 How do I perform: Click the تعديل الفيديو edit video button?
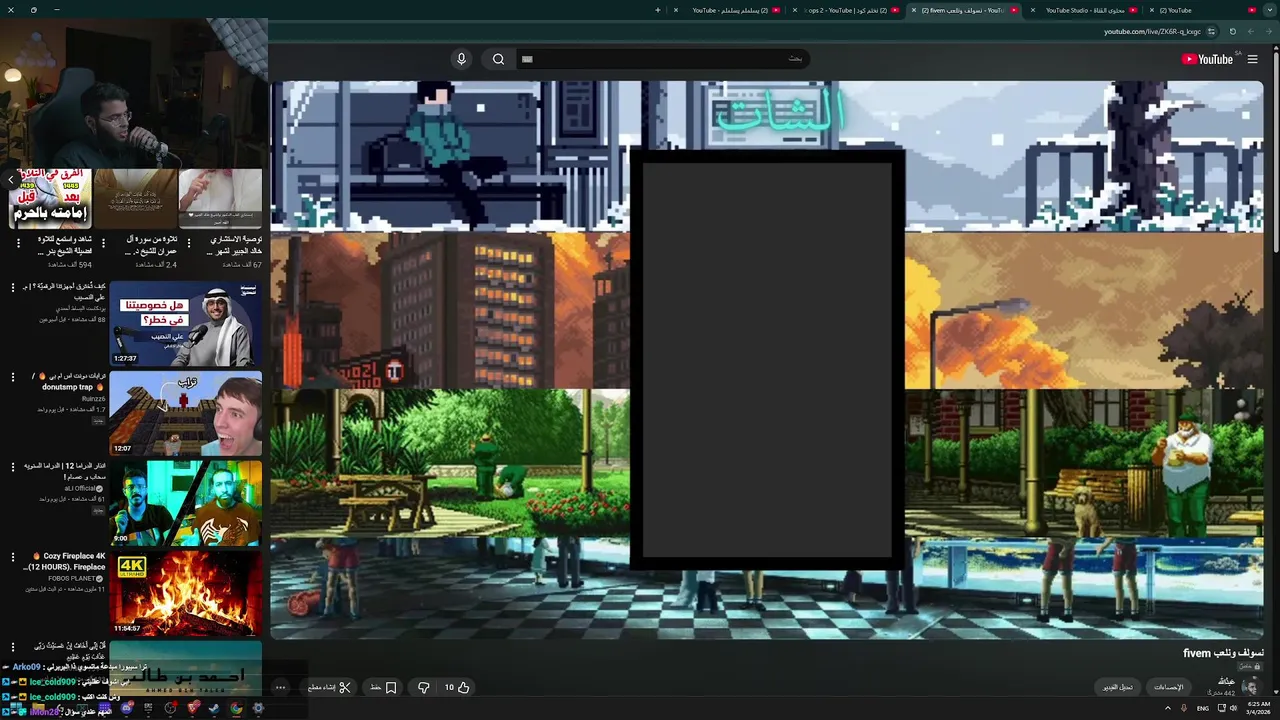pos(1118,687)
